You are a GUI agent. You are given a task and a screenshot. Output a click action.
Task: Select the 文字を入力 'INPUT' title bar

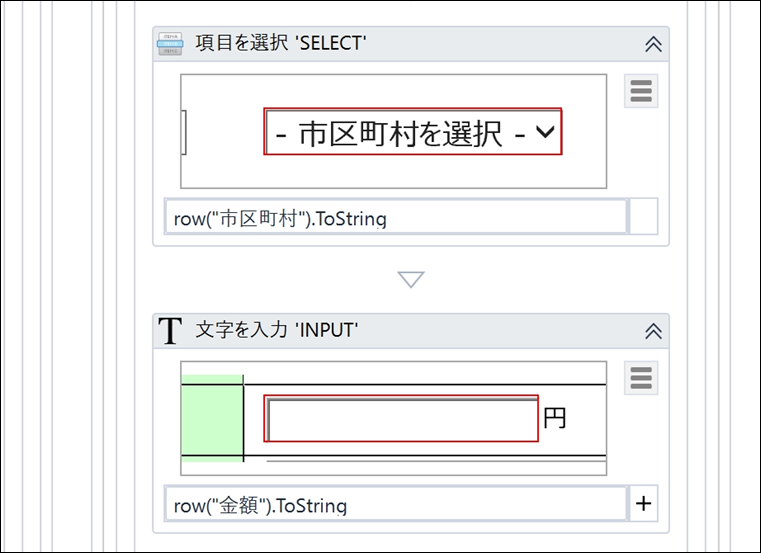click(411, 331)
